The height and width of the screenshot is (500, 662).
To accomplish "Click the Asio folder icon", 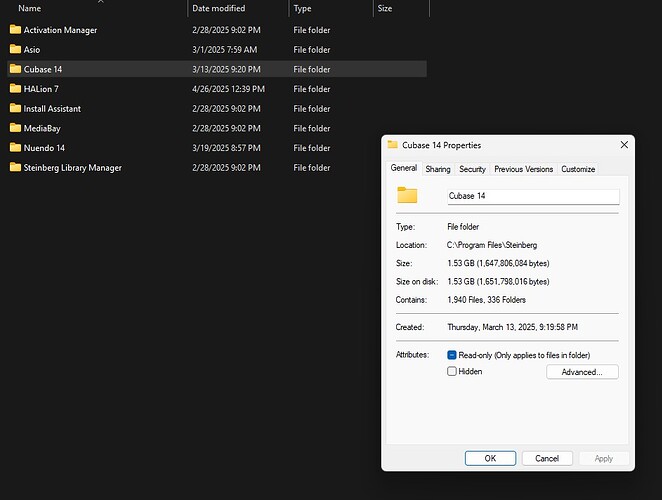I will 15,49.
